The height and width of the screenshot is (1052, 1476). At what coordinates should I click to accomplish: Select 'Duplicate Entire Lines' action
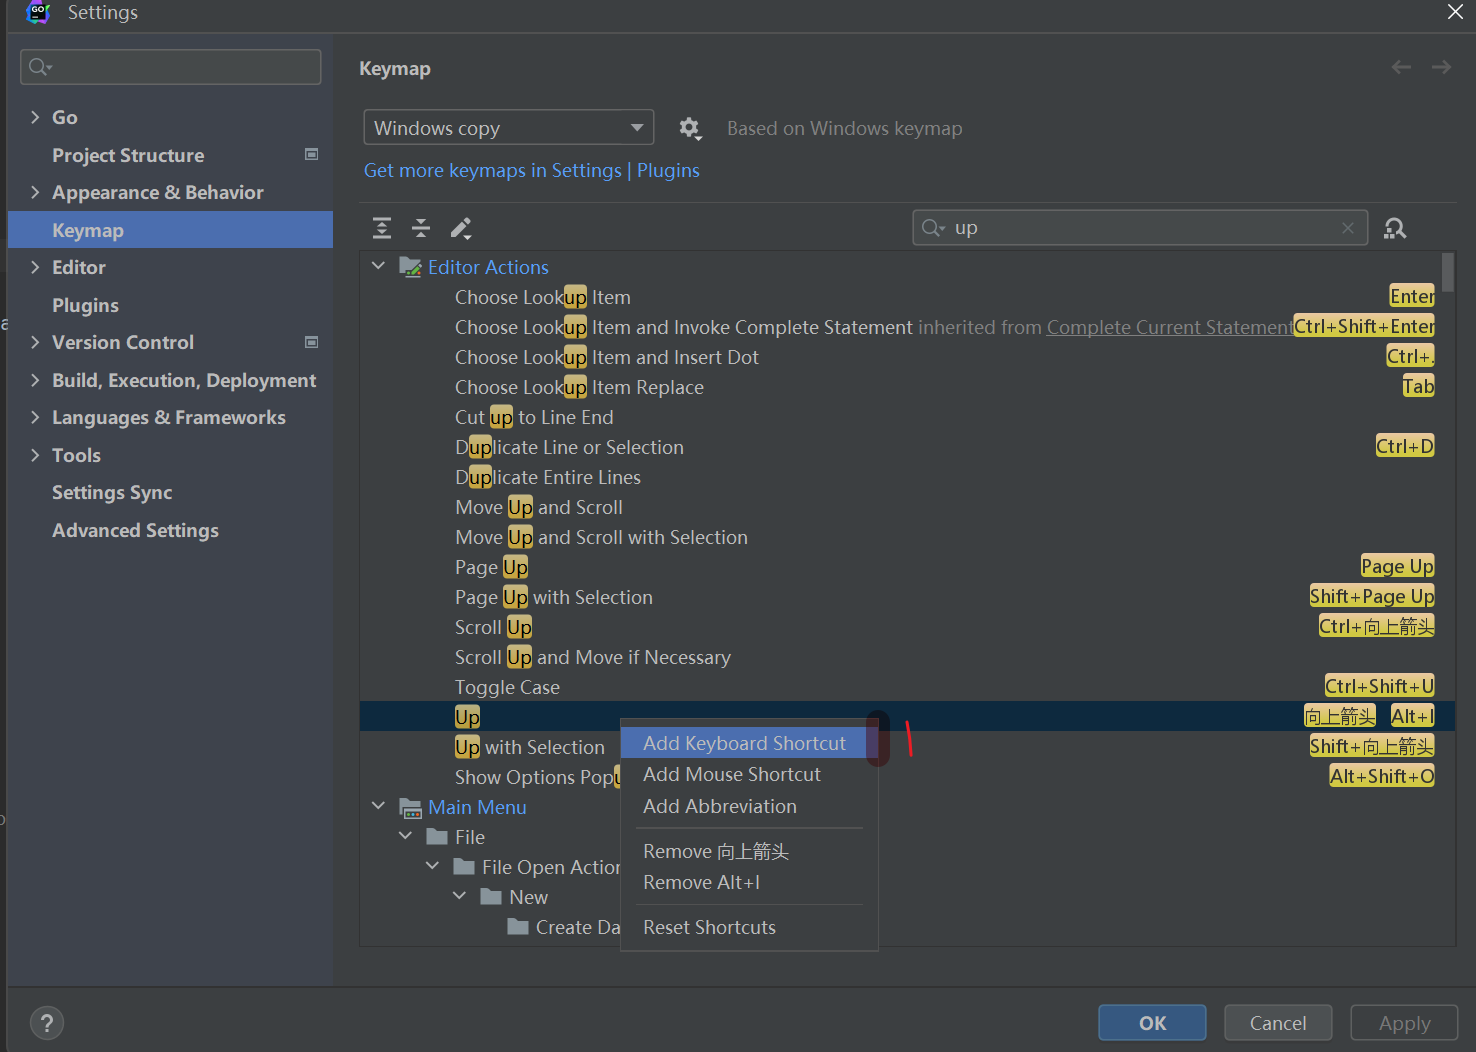click(x=548, y=477)
